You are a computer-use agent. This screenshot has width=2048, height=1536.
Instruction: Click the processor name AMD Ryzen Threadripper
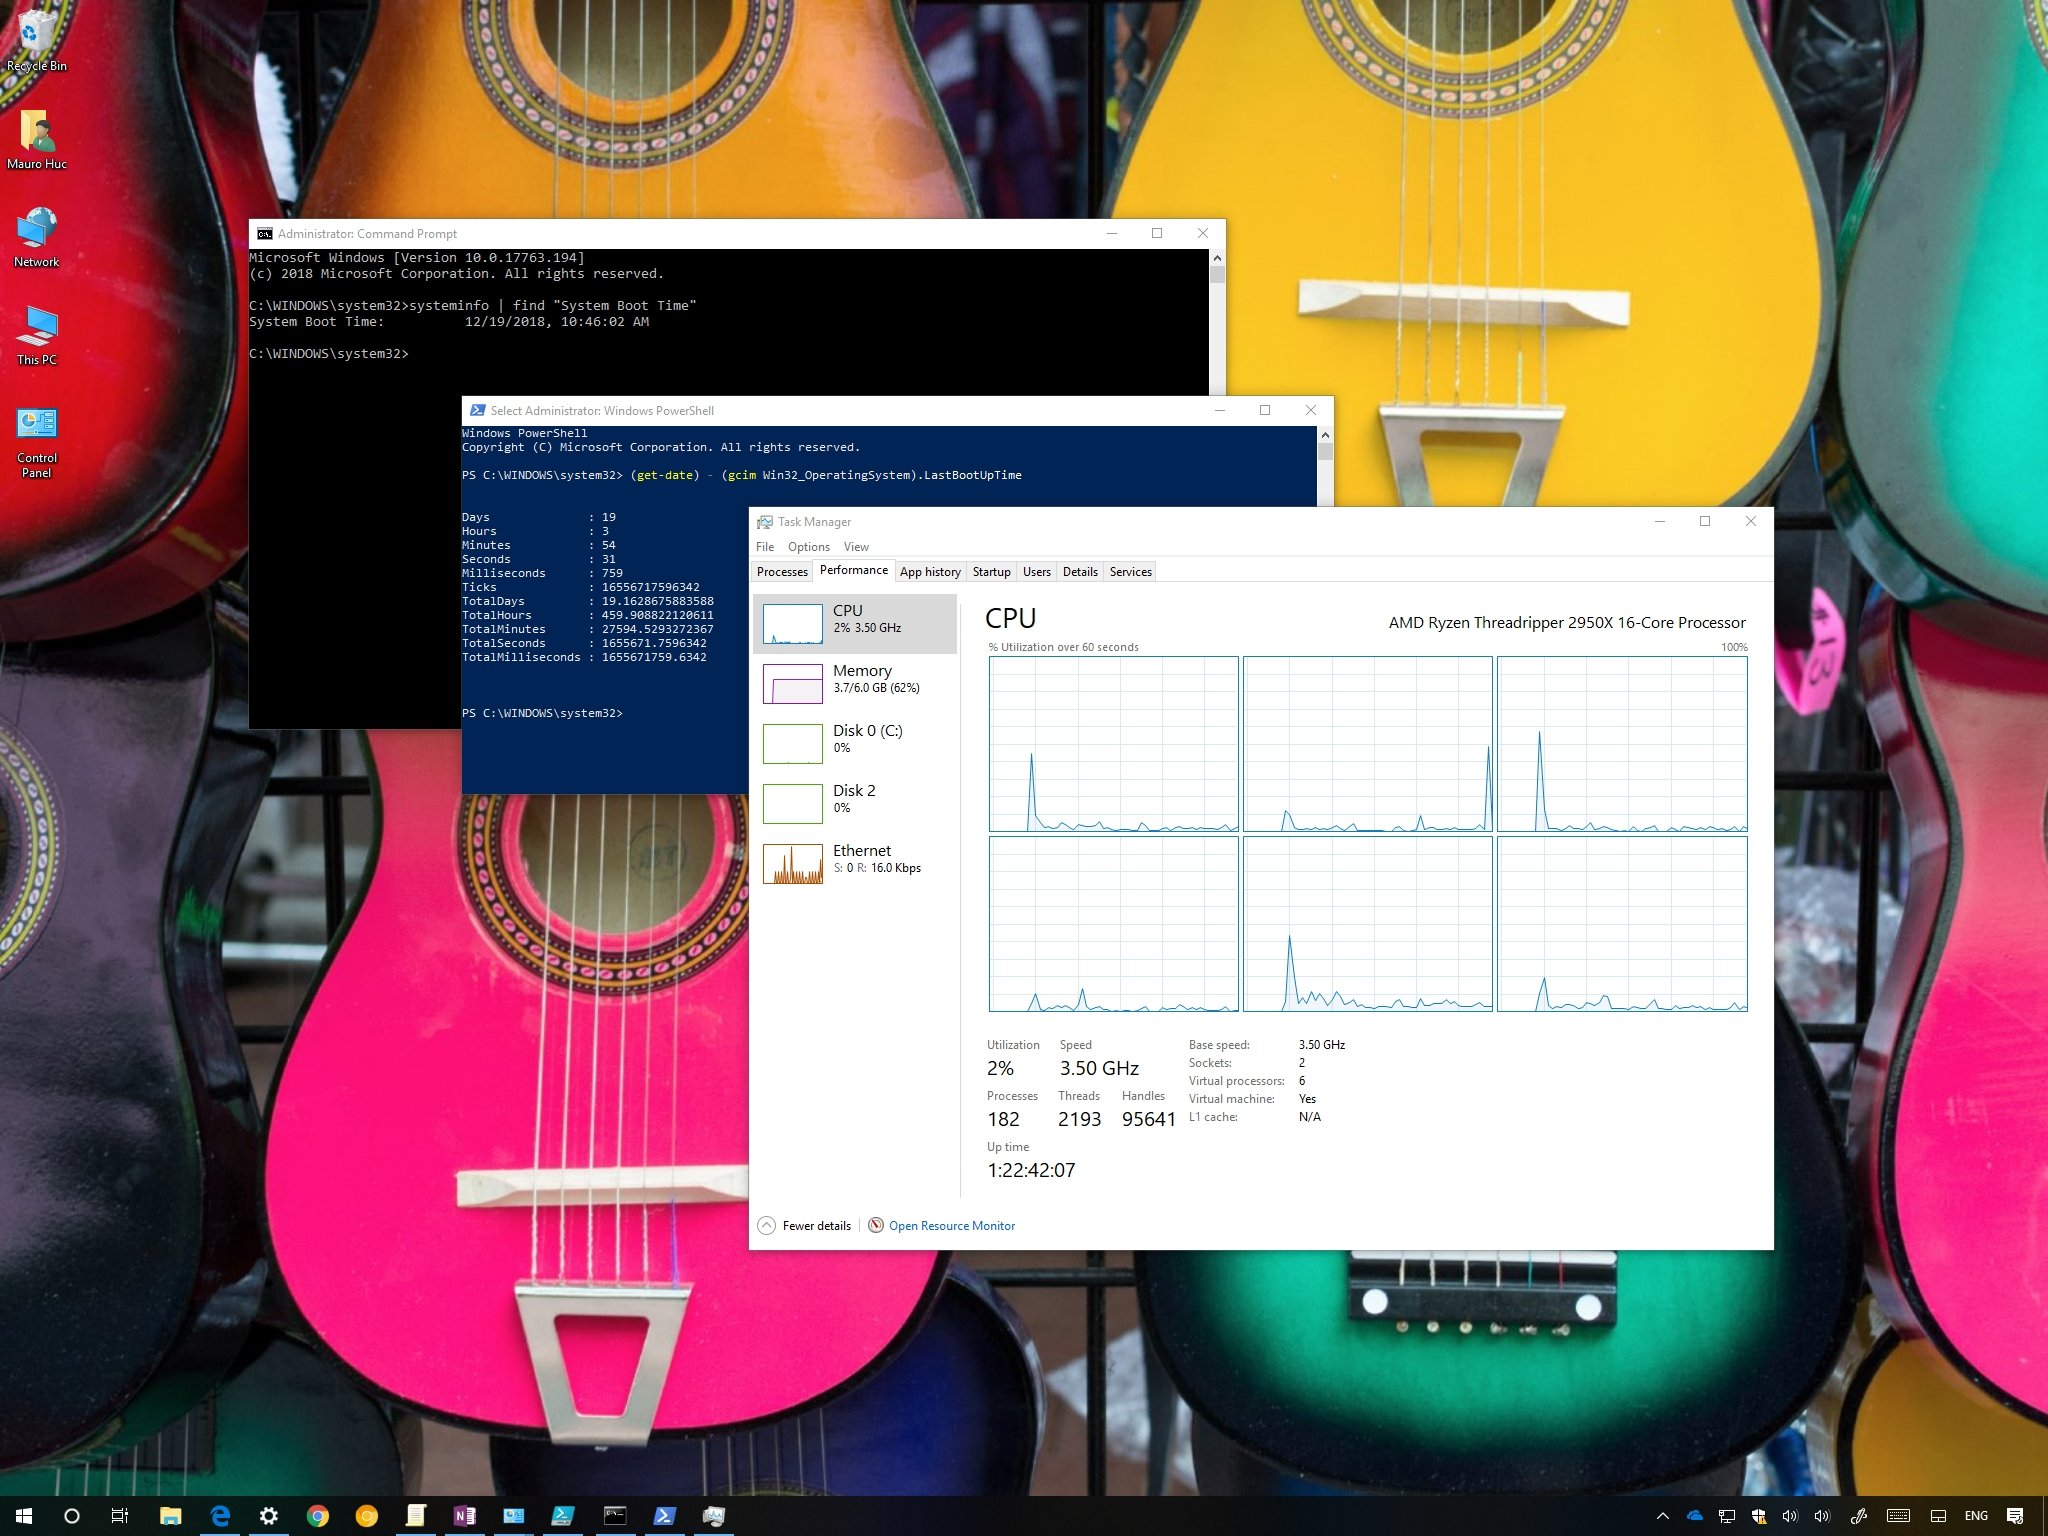[x=1567, y=623]
